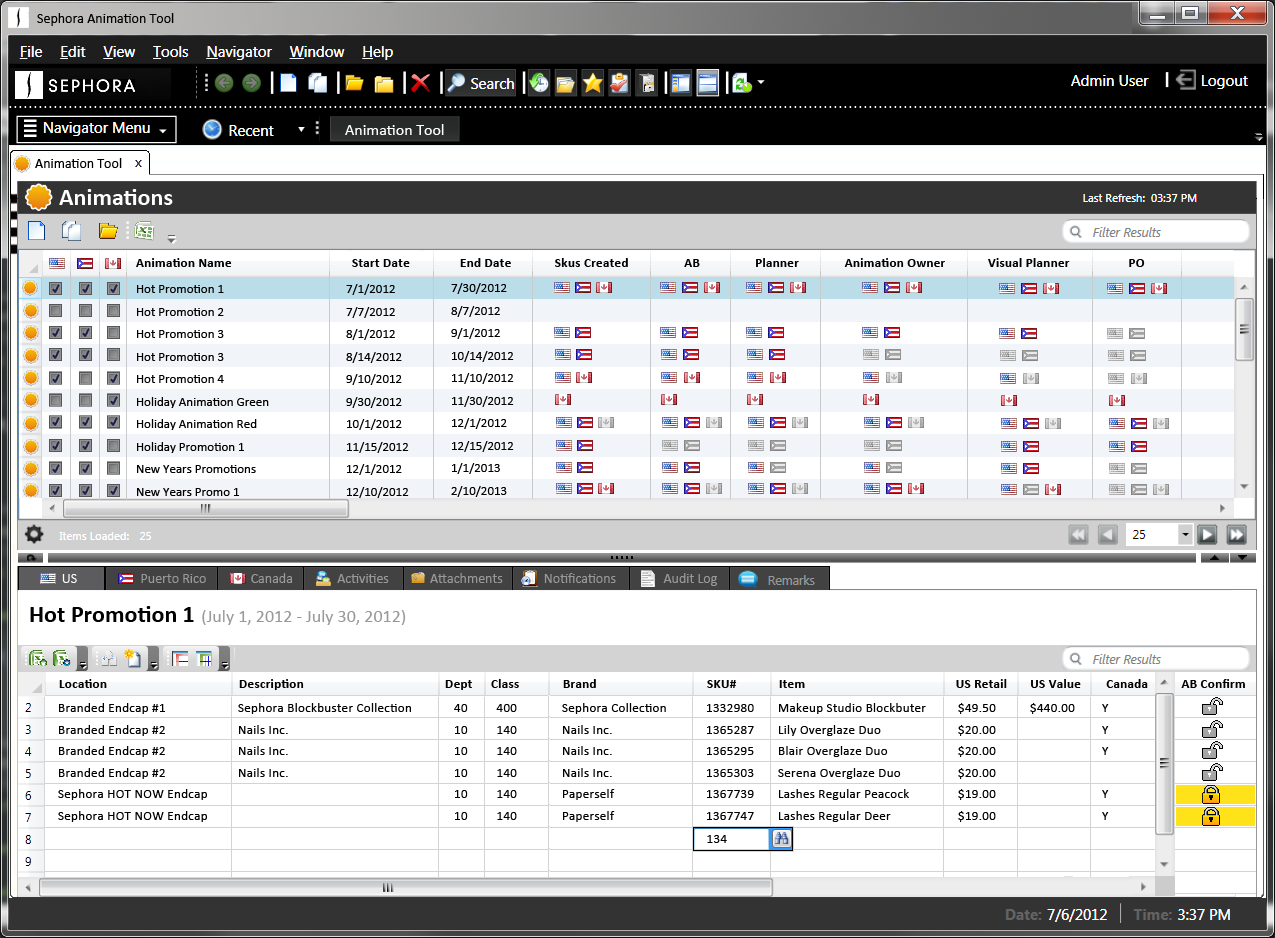This screenshot has height=938, width=1275.
Task: Toggle Canada checkbox for Holiday Promotion 1
Action: click(x=114, y=446)
